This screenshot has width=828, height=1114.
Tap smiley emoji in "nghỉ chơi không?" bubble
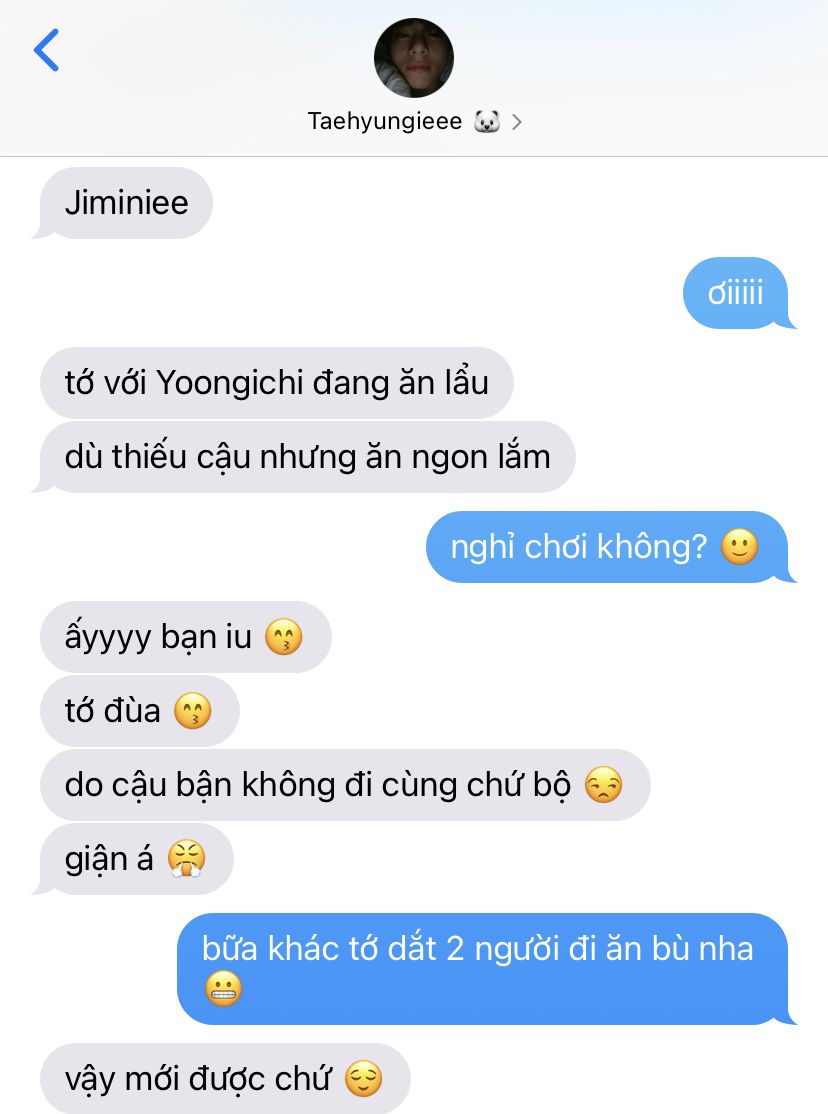pos(739,547)
